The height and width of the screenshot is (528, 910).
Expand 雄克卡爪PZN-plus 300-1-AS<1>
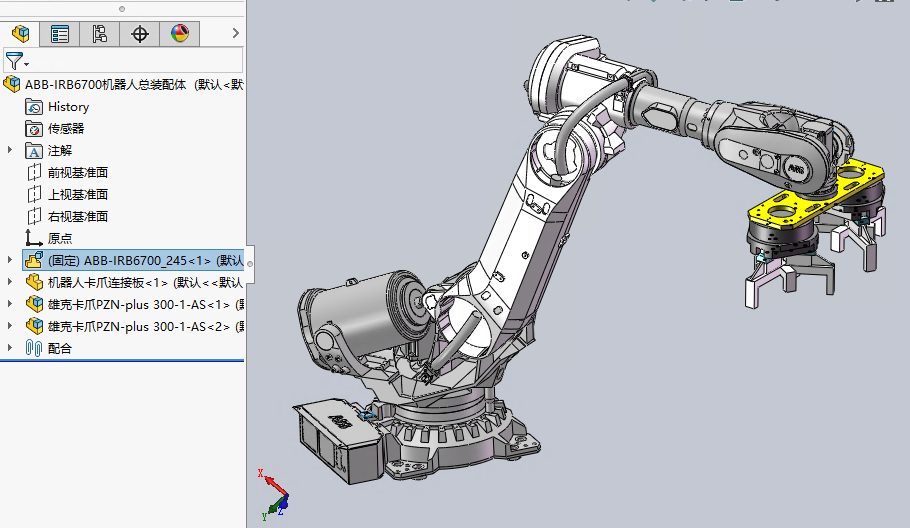pyautogui.click(x=10, y=303)
